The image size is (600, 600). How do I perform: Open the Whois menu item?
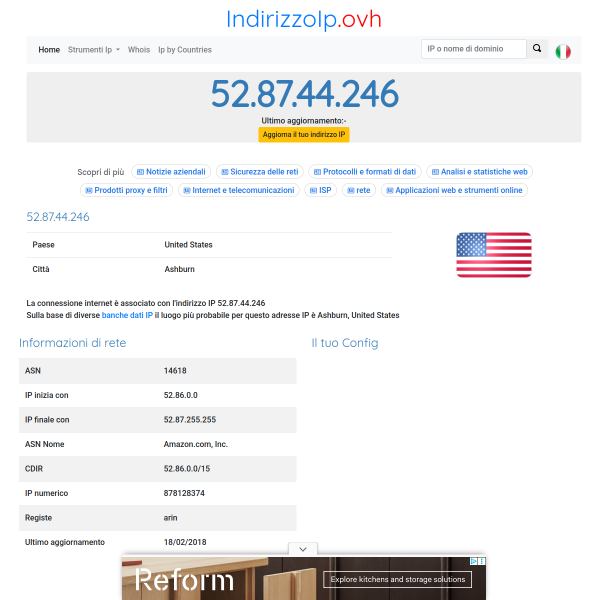139,50
